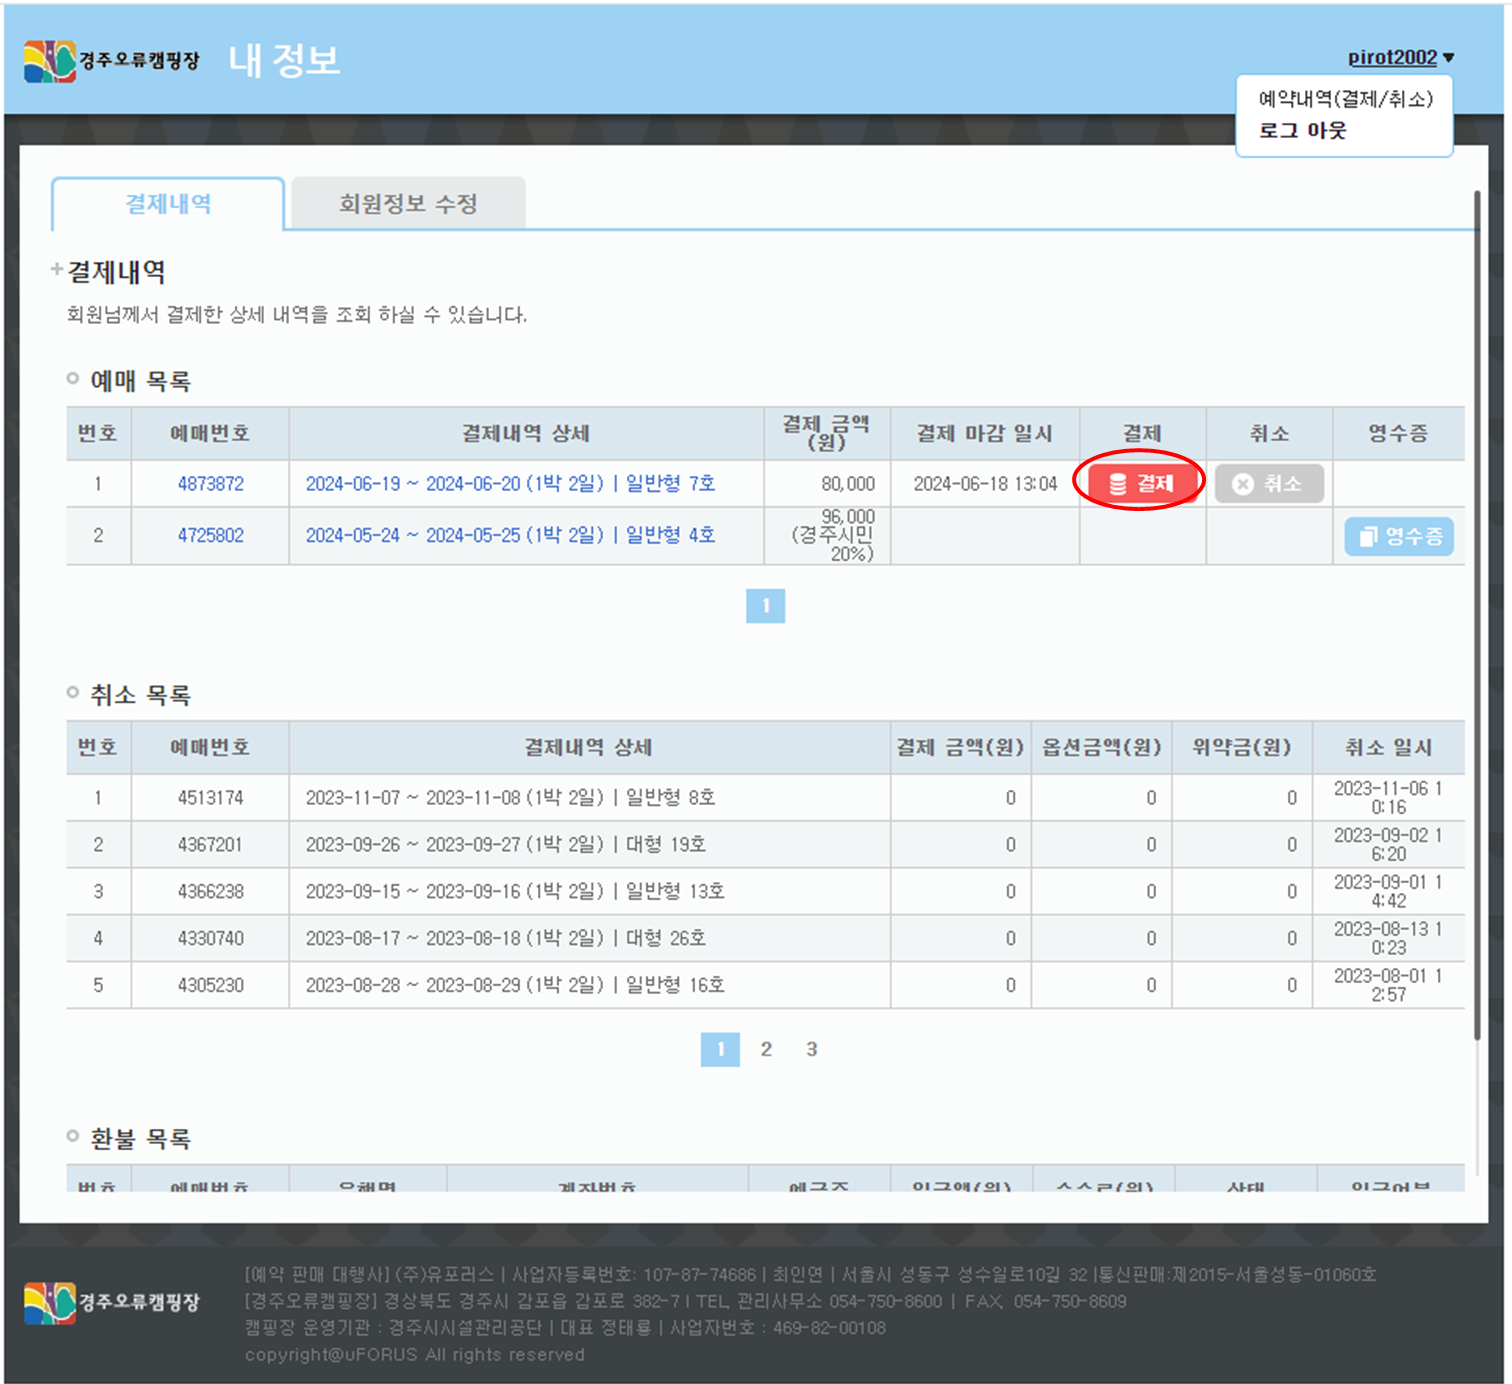Switch to the 회원정보 수정 tab

point(408,204)
